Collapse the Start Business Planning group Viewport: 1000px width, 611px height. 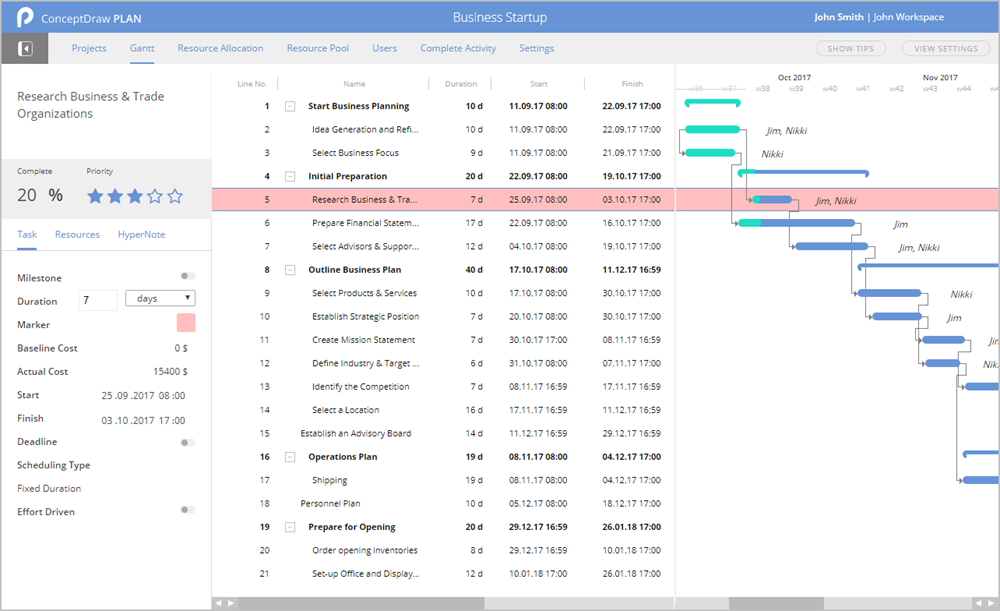tap(290, 106)
